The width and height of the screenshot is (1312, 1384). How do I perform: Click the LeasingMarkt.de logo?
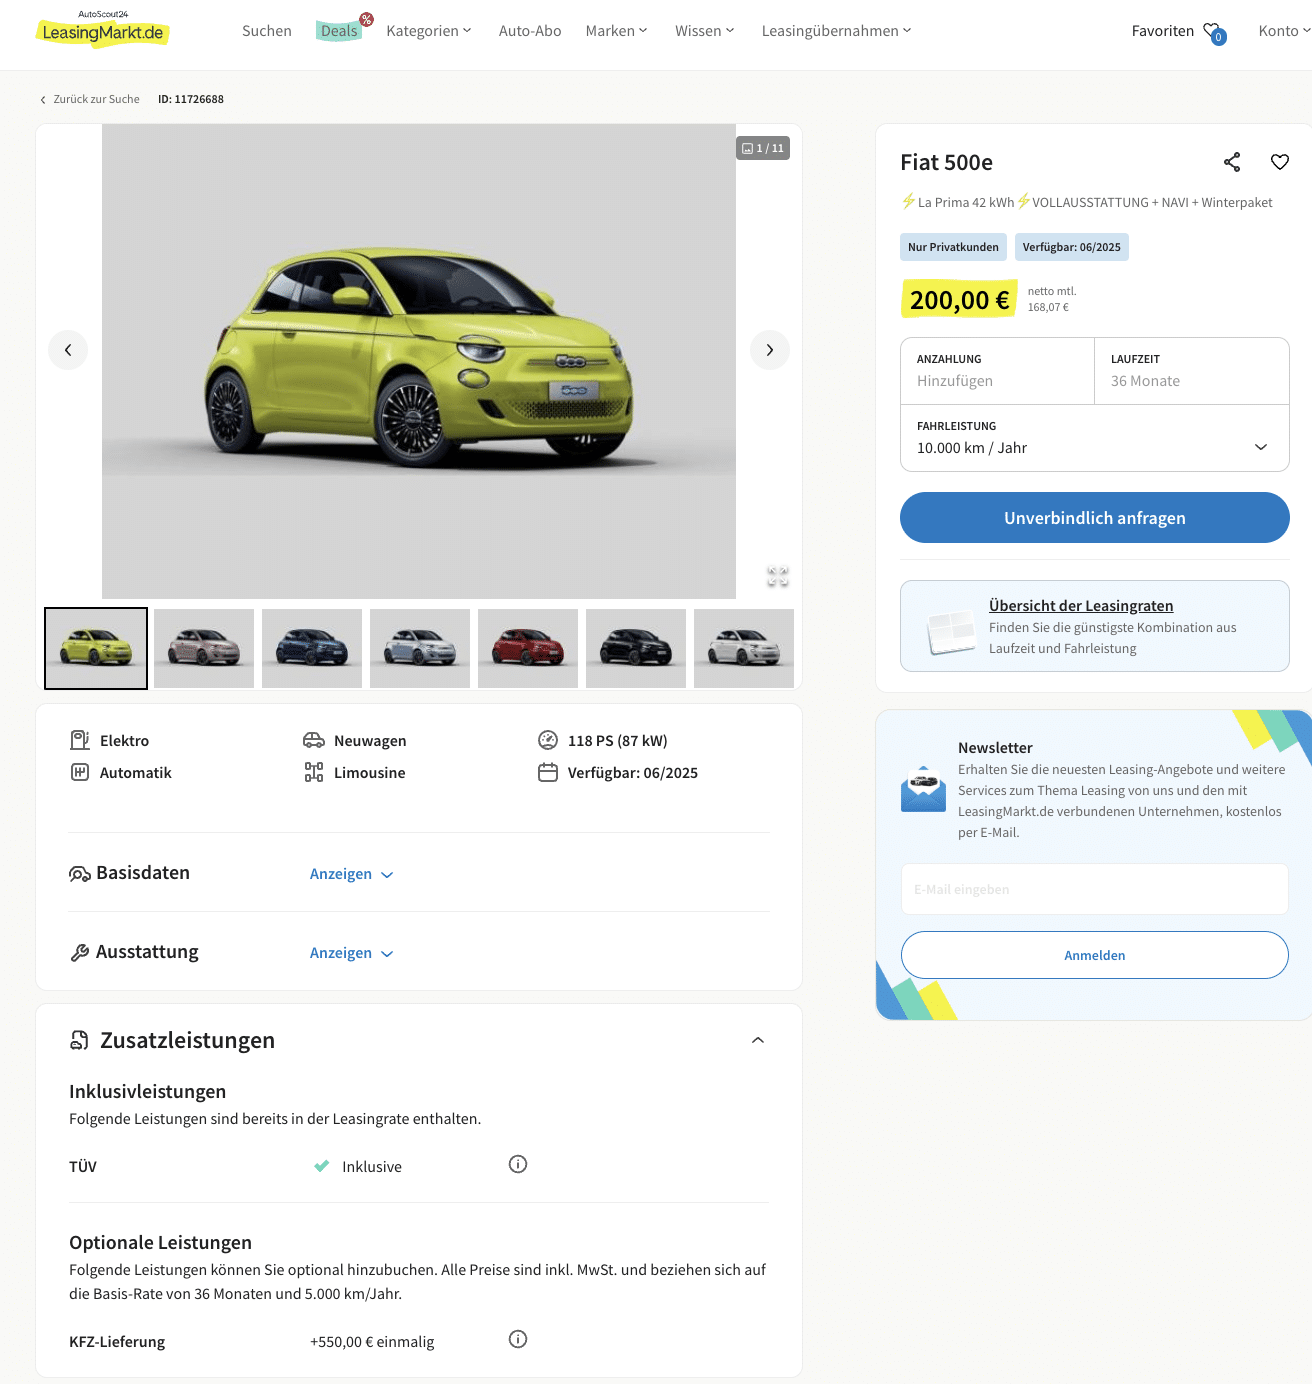click(x=103, y=29)
